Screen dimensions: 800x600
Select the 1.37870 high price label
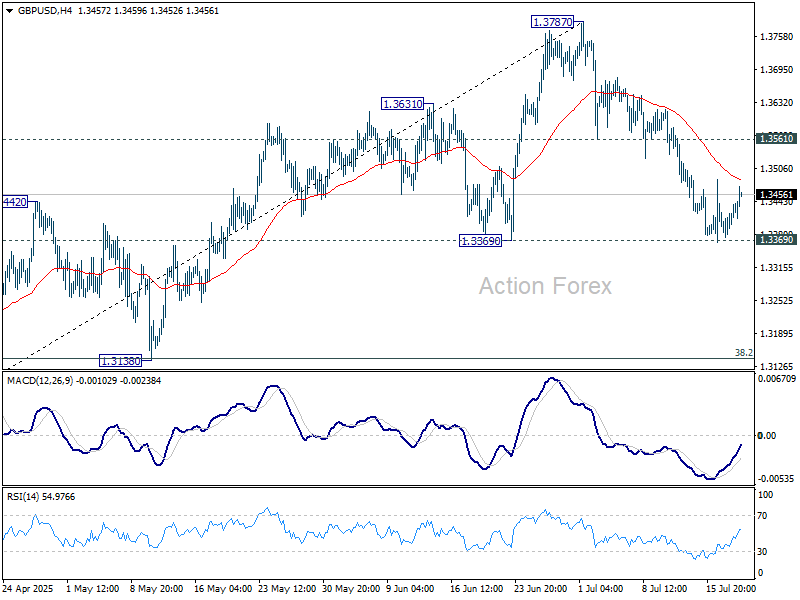556,21
